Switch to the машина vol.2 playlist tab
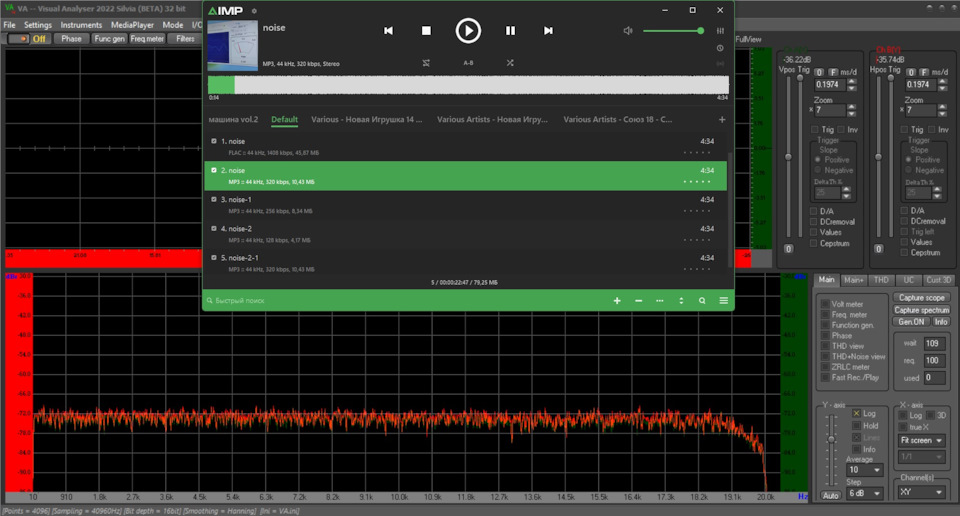The width and height of the screenshot is (960, 516). pyautogui.click(x=233, y=119)
